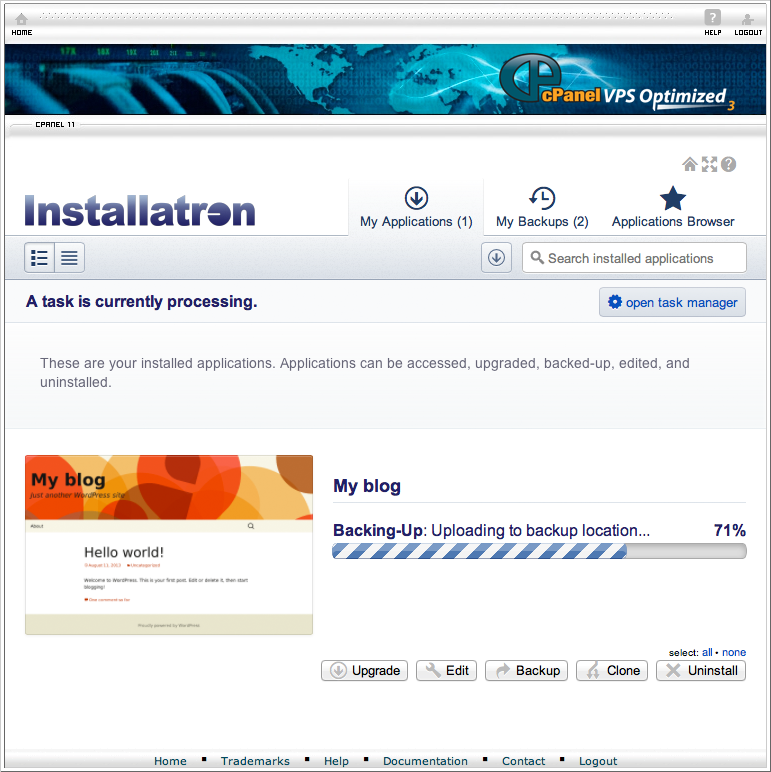Toggle fullscreen with the expand-arrows icon
Screen dimensions: 771x772
[x=709, y=164]
